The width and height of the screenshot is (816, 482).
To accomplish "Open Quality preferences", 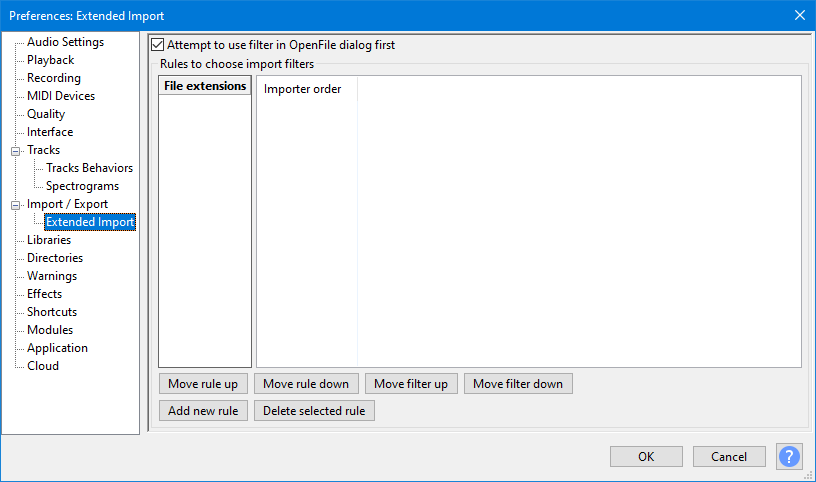I will tap(46, 113).
